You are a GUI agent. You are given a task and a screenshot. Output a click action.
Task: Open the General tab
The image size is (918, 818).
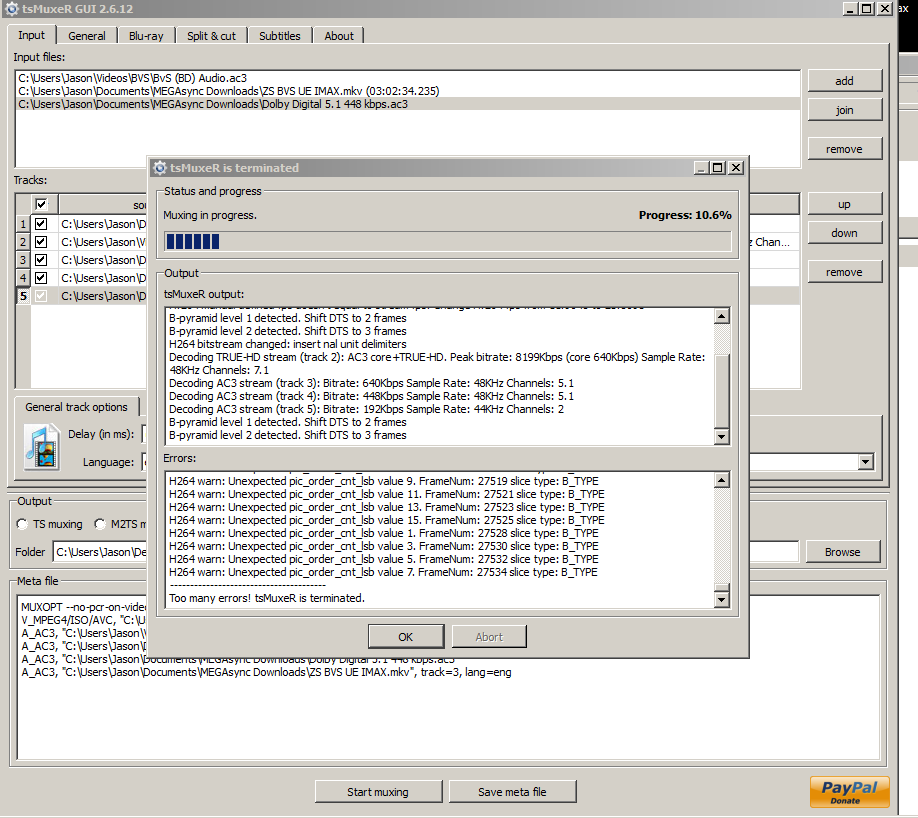click(87, 36)
